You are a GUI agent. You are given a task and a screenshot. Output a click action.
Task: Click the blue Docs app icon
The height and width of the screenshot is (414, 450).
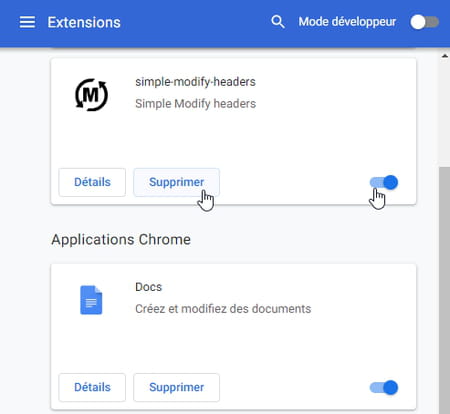(91, 300)
